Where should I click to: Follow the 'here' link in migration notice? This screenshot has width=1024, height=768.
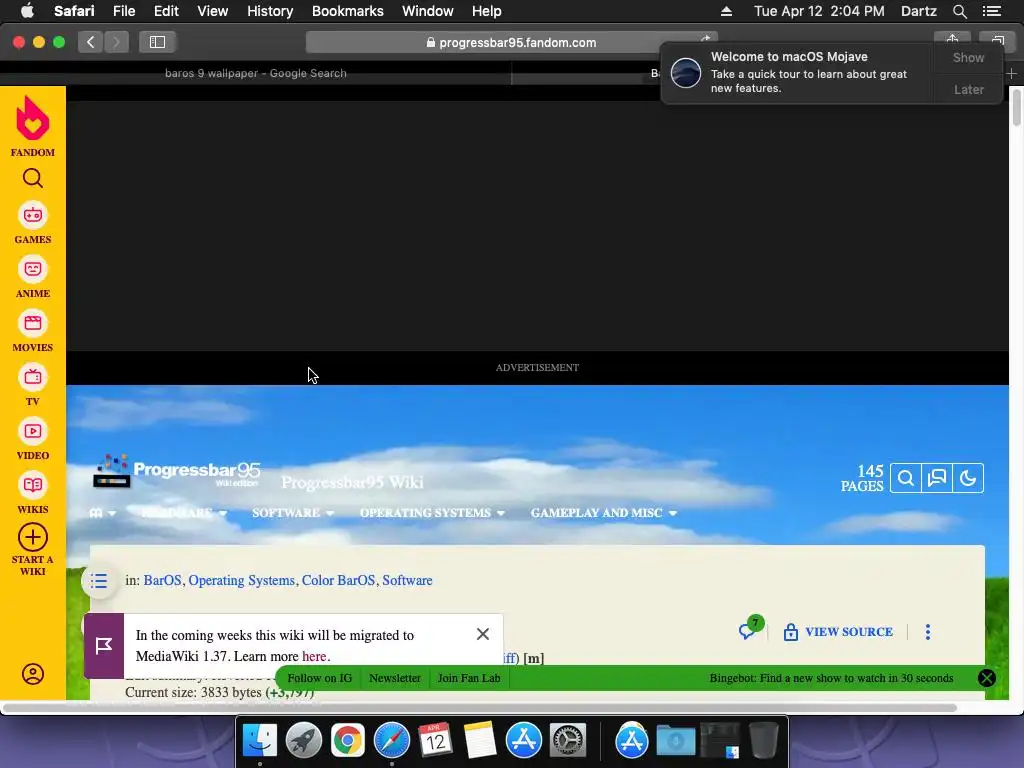[x=314, y=656]
